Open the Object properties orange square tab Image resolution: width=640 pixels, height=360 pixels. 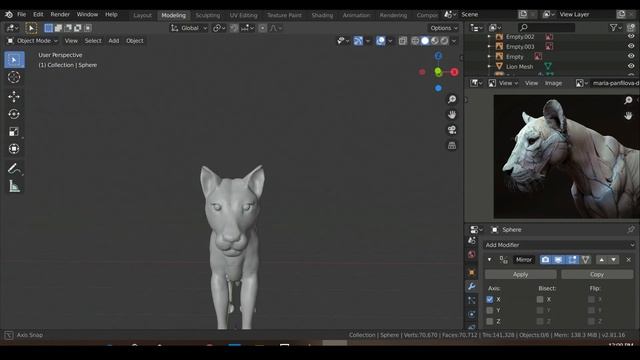pyautogui.click(x=471, y=272)
